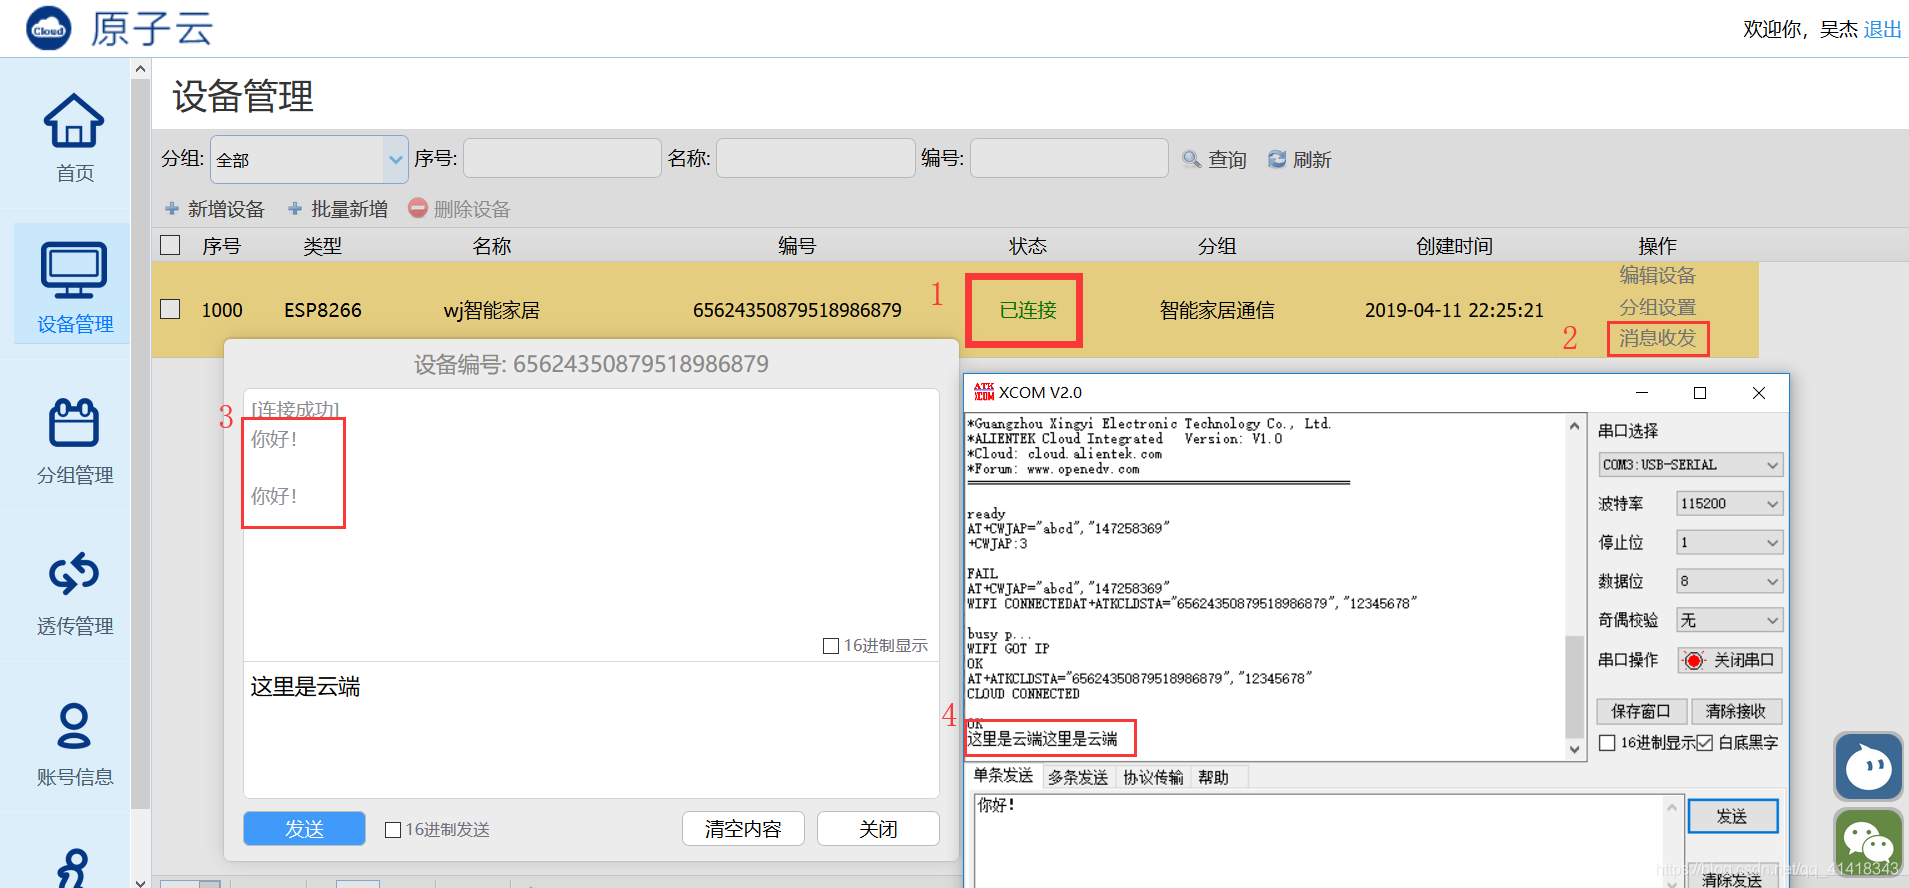Minimize the XCOM window
The width and height of the screenshot is (1909, 888).
[x=1641, y=393]
